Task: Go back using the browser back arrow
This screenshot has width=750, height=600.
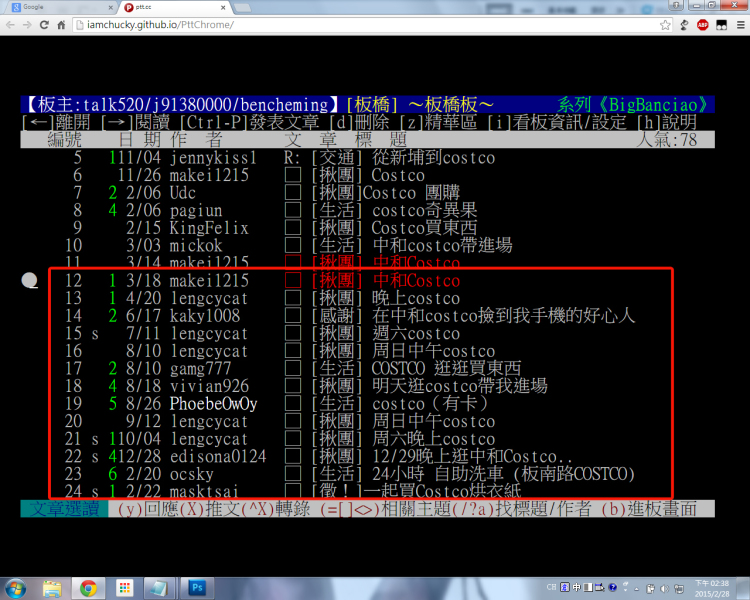Action: tap(11, 25)
